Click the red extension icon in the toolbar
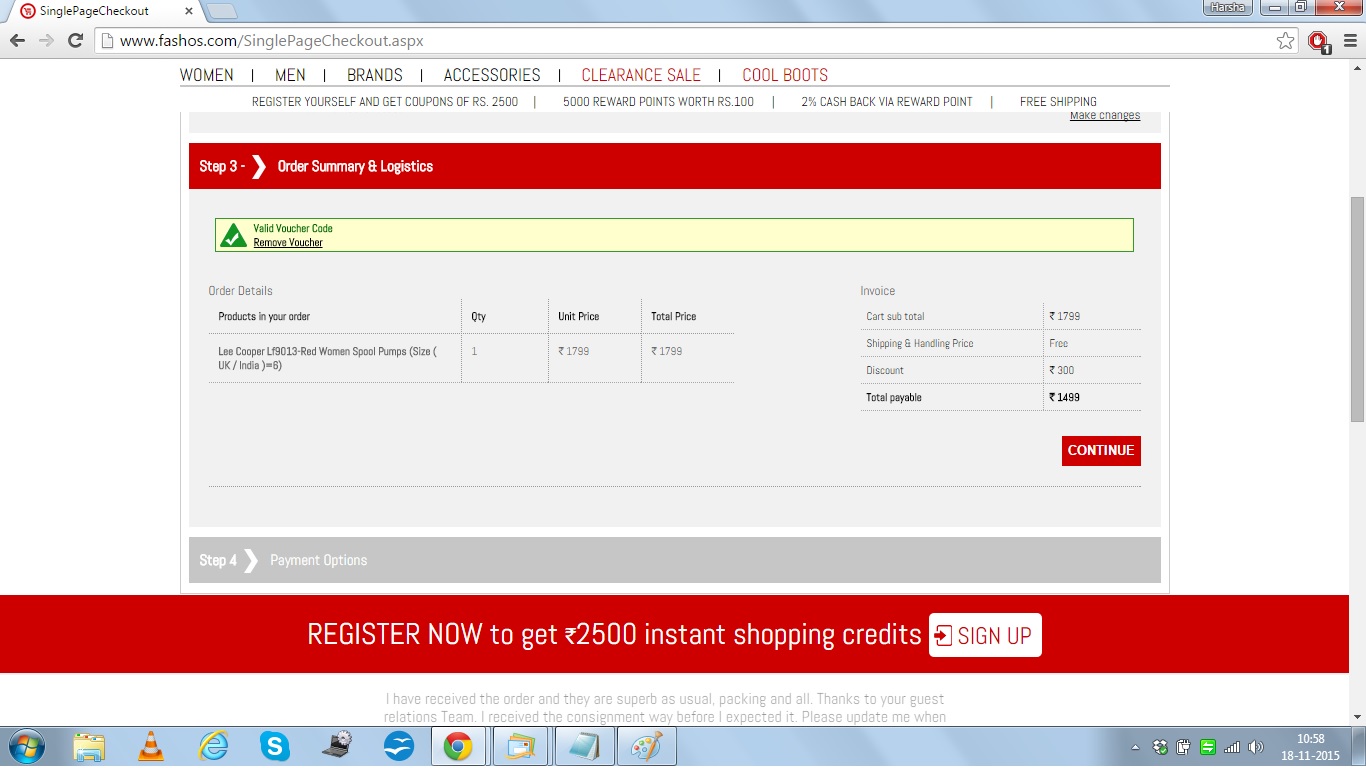1366x768 pixels. coord(1319,41)
